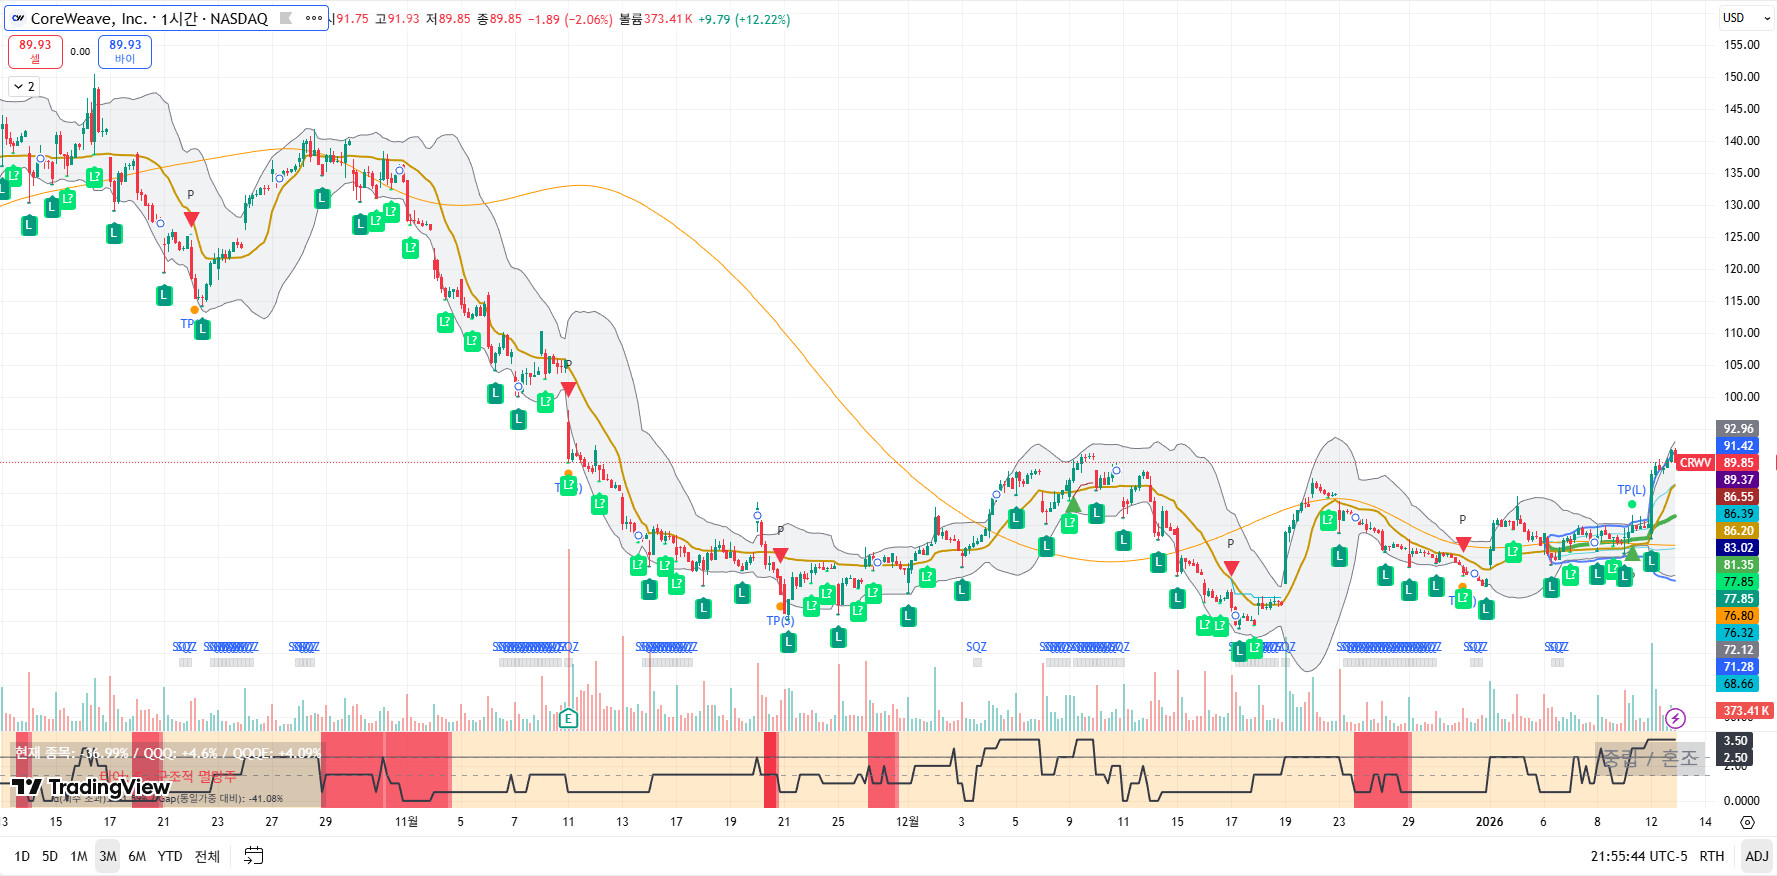Click the 현재 종목 / QQQ comparison text
Screen dimensions: 1777x876
(x=168, y=753)
